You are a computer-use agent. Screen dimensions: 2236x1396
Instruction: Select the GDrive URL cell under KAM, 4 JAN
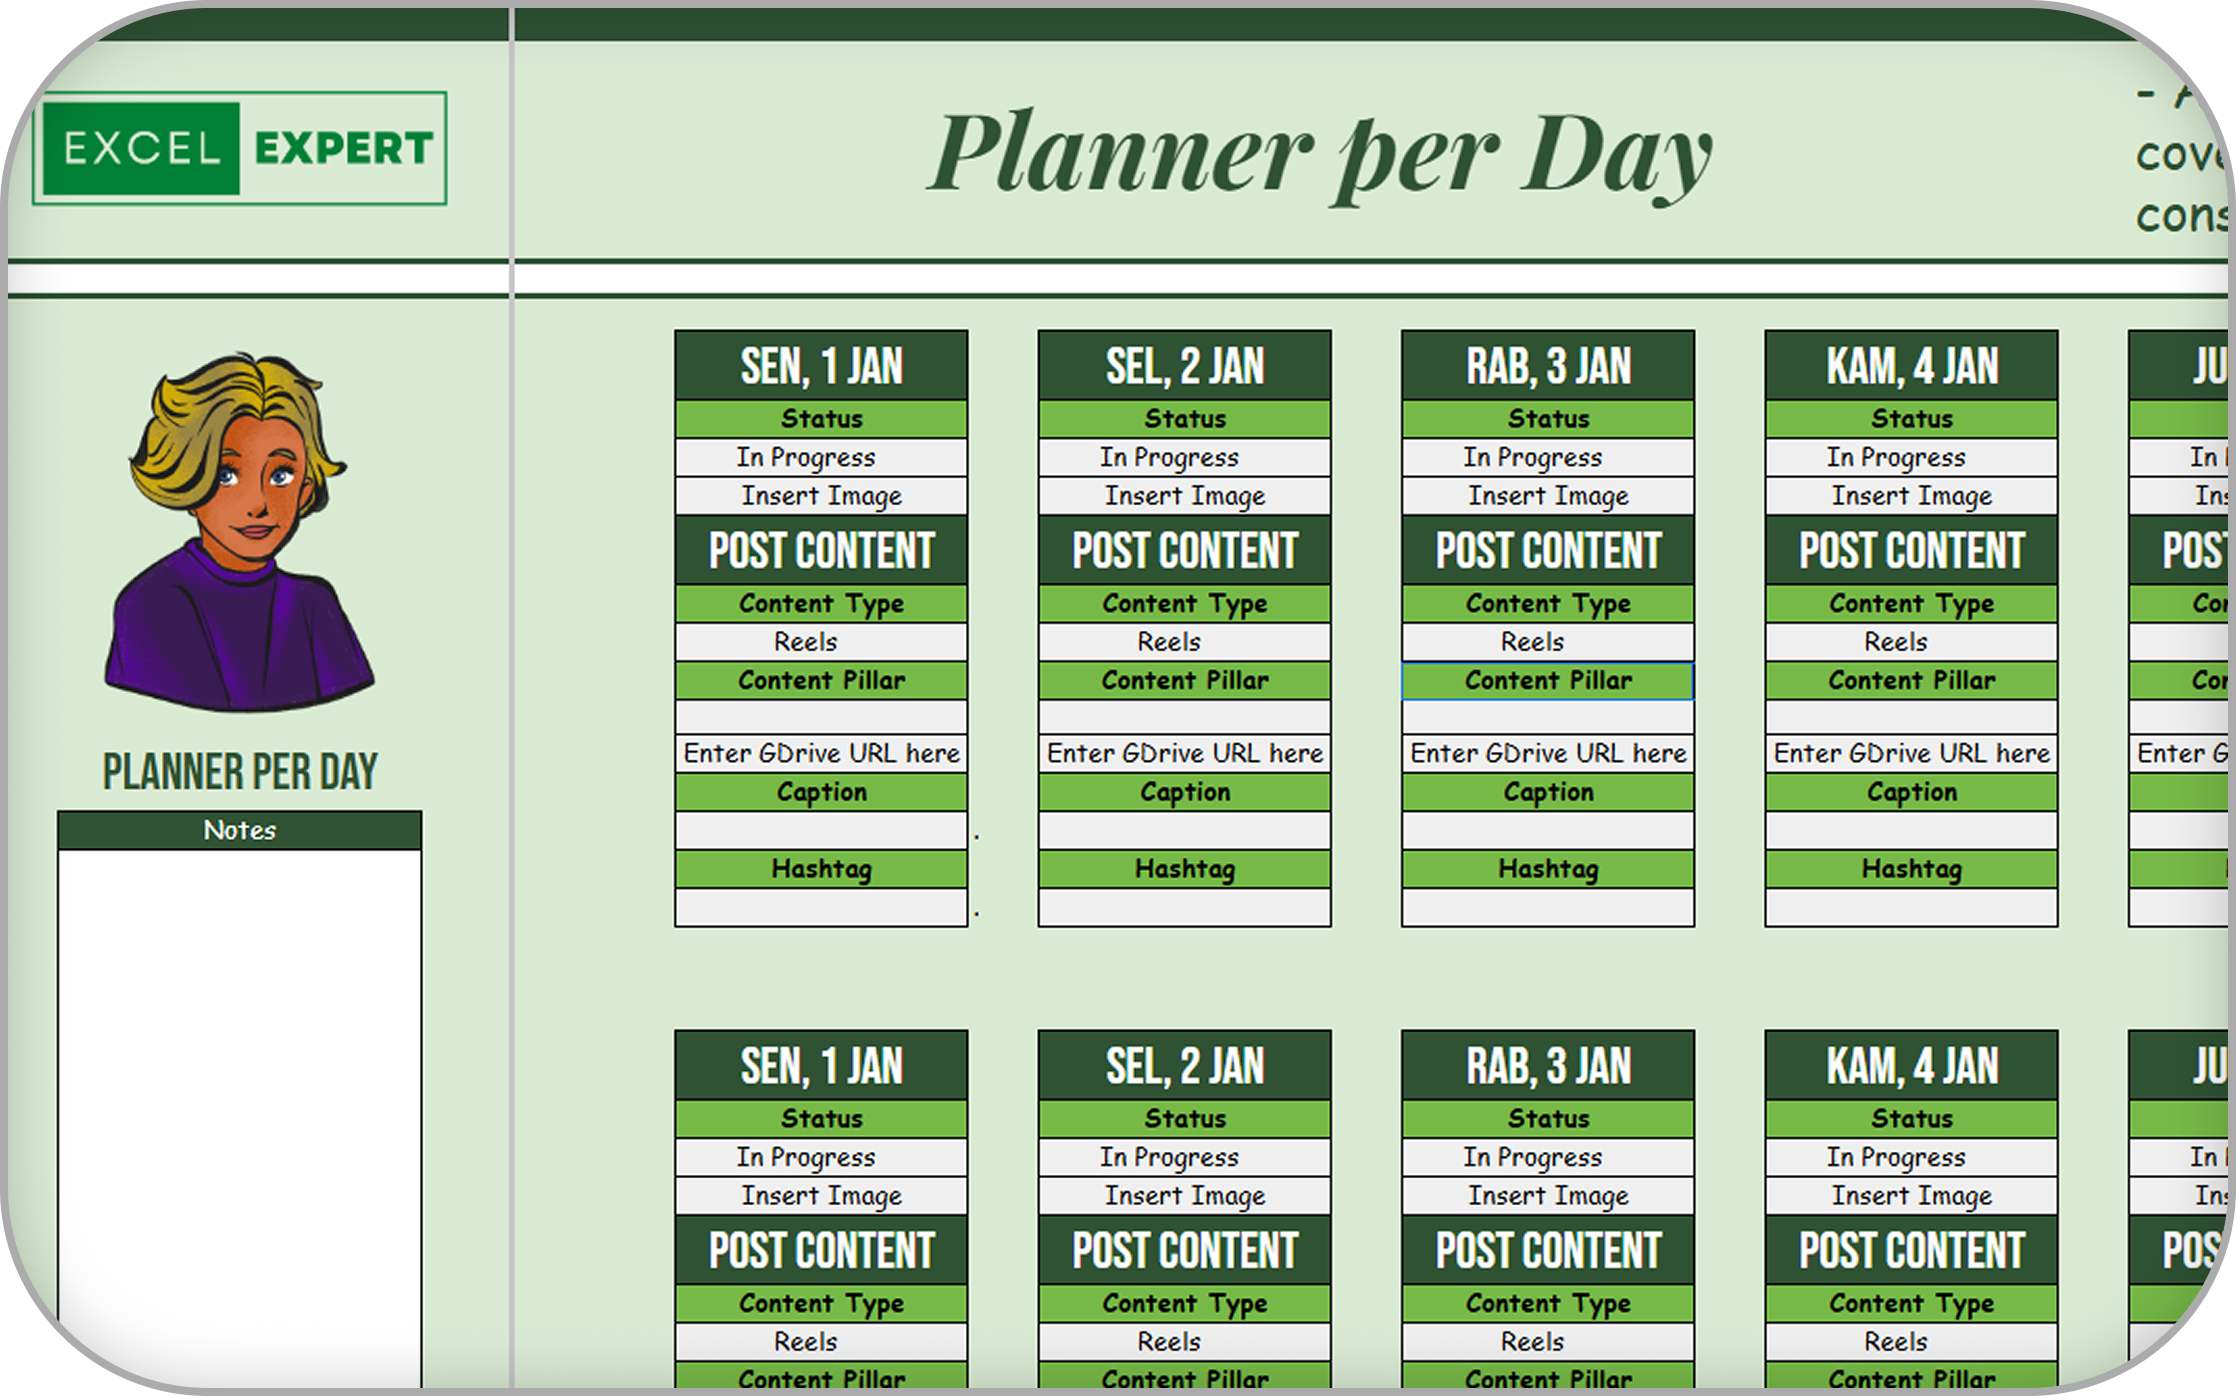point(1910,753)
